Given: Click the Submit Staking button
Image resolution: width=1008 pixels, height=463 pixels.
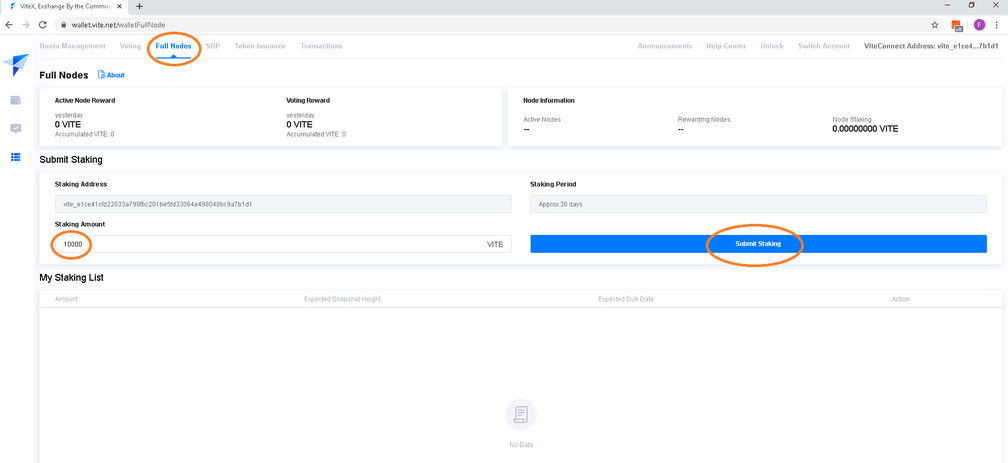Looking at the screenshot, I should [x=758, y=244].
